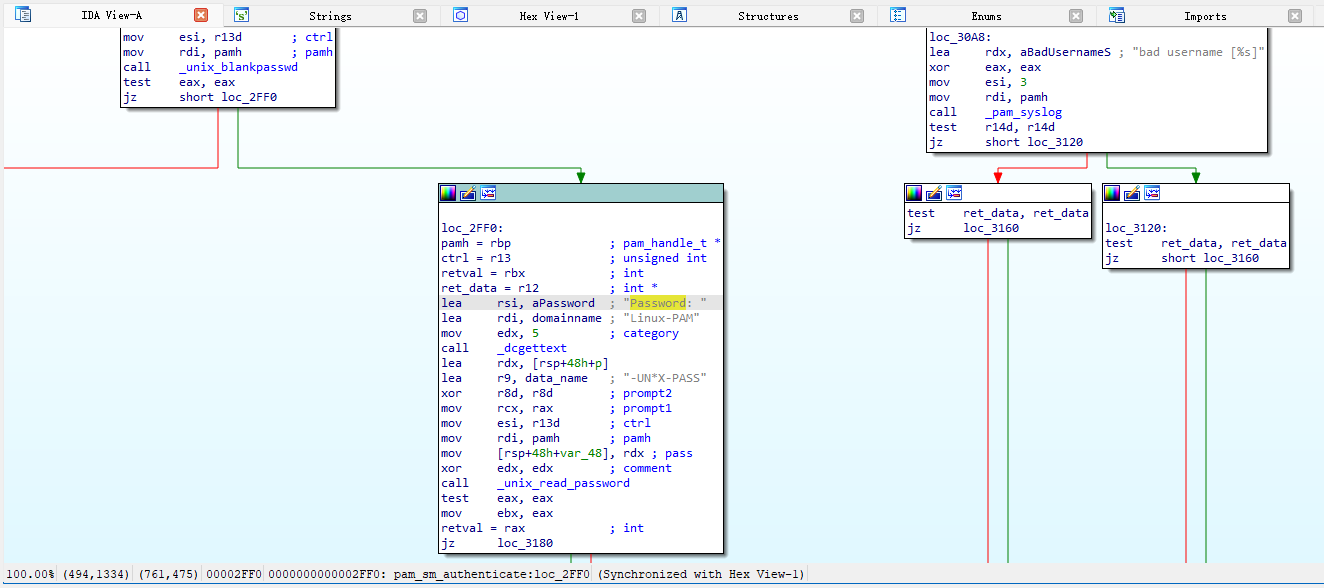Viewport: 1324px width, 588px height.
Task: Click the color icon on the loc_3120 node
Action: tap(1112, 193)
